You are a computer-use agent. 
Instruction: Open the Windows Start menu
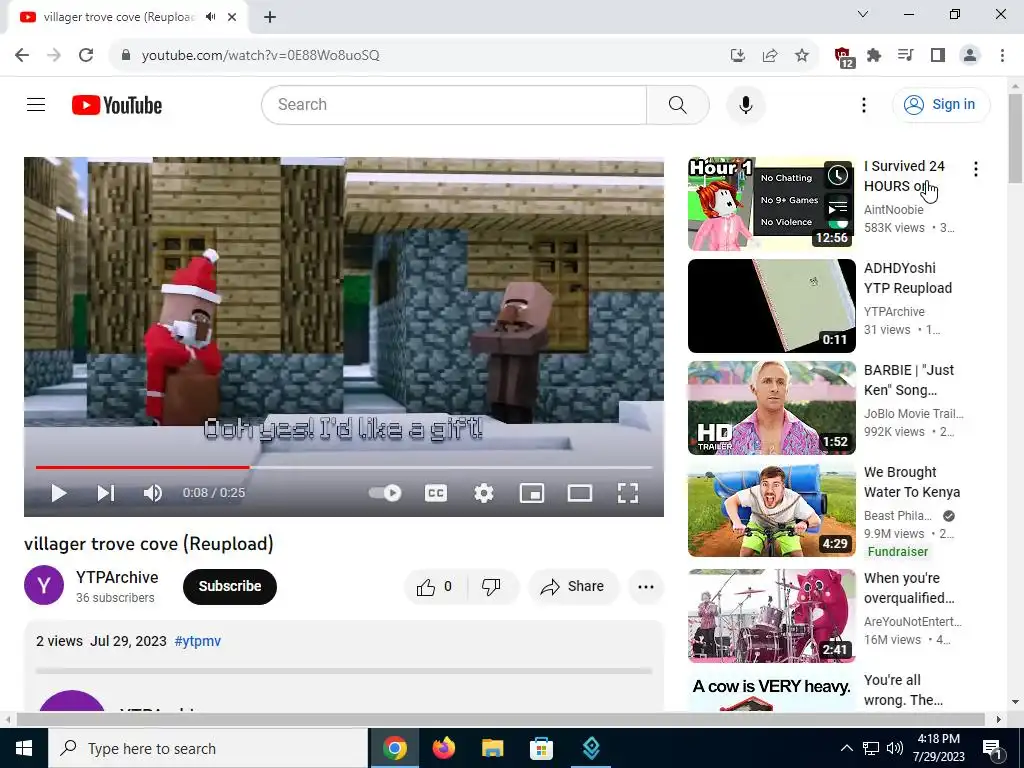pos(24,748)
